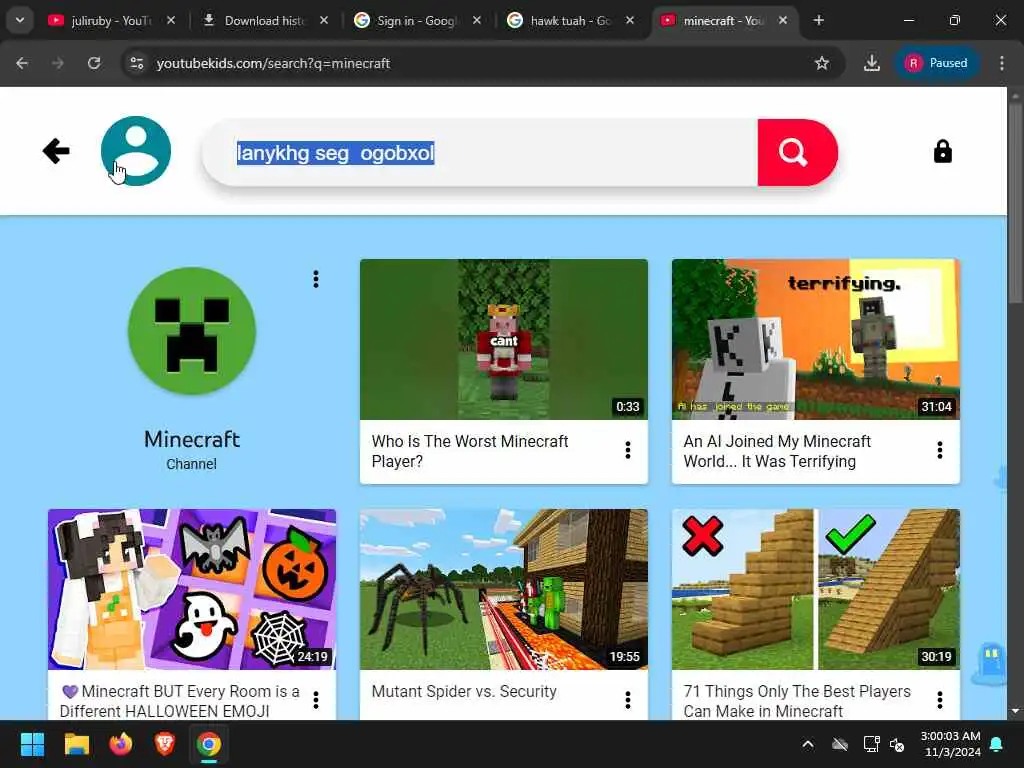Open the profile avatar icon
The width and height of the screenshot is (1024, 768).
(136, 151)
